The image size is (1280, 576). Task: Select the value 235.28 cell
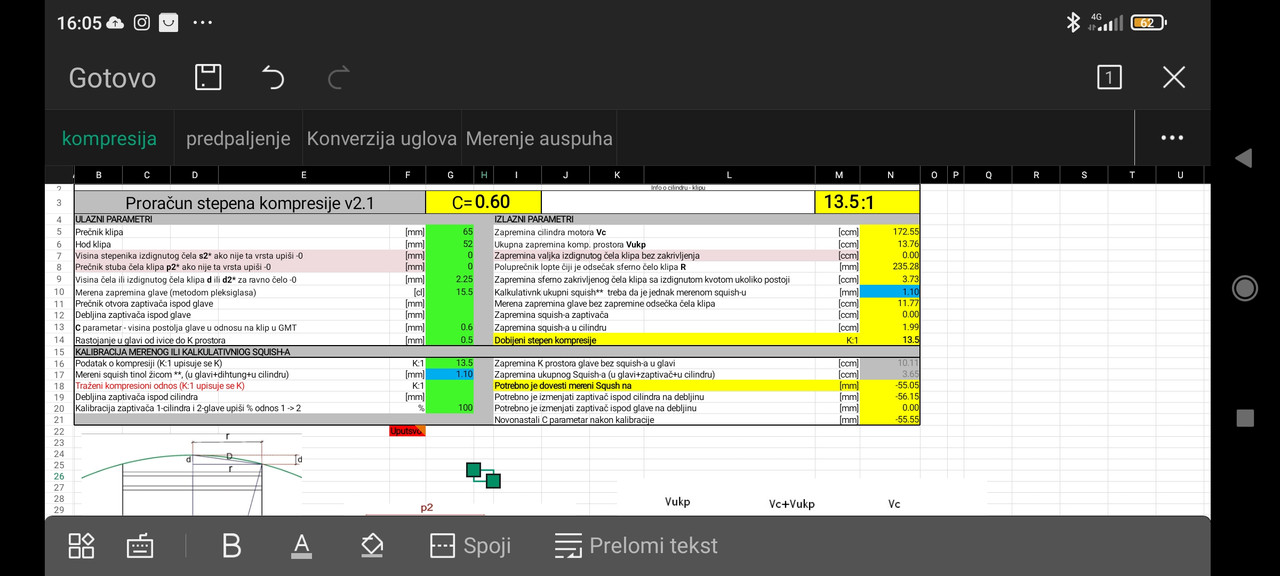pyautogui.click(x=892, y=267)
